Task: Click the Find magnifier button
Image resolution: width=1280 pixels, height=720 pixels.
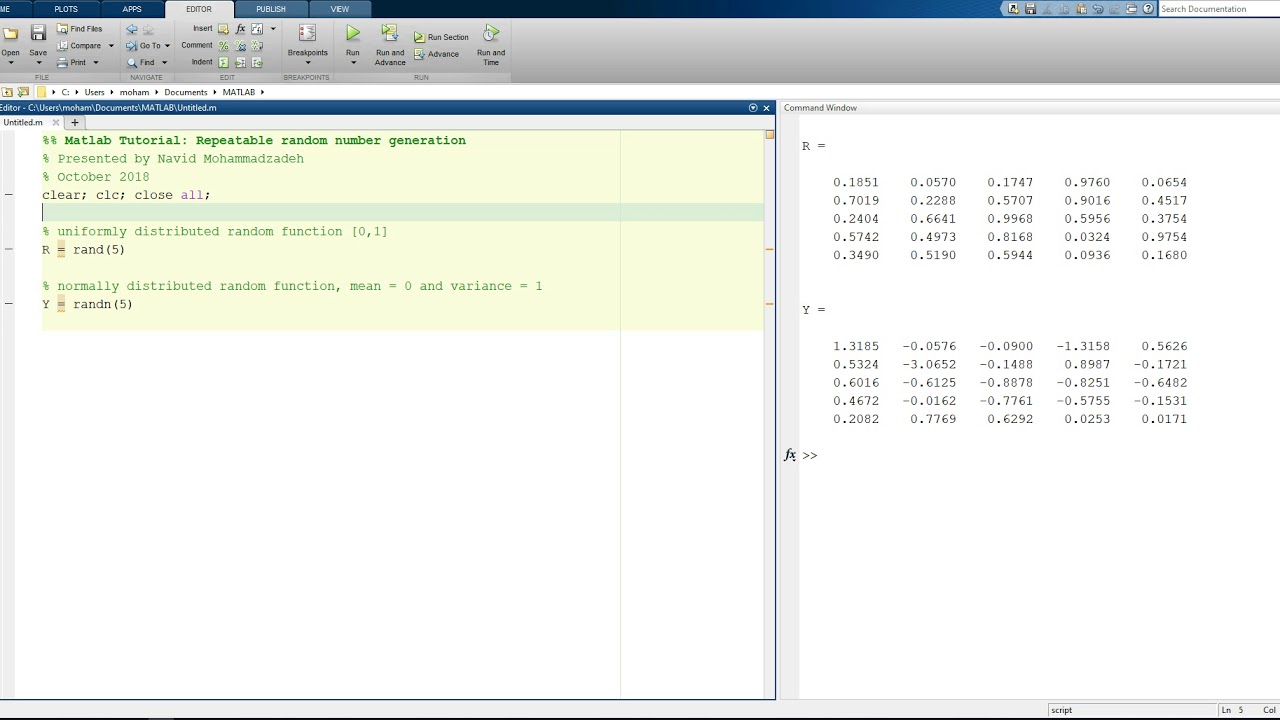Action: (x=141, y=62)
